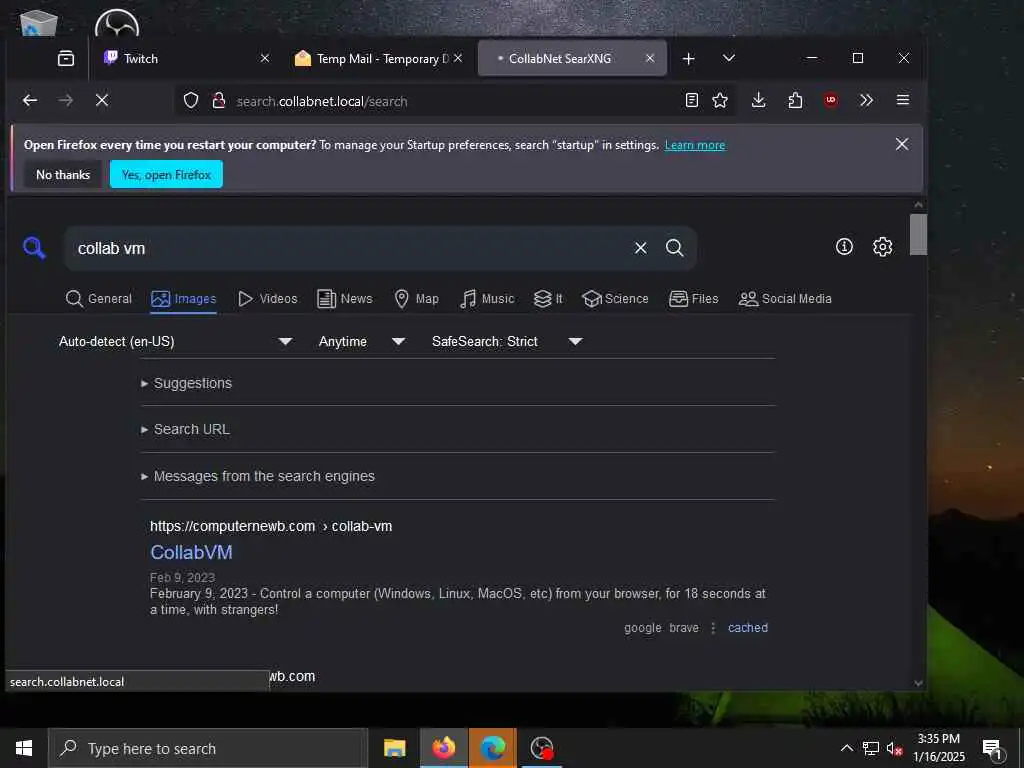Open result options three-dot menu
The height and width of the screenshot is (768, 1024).
(x=713, y=628)
